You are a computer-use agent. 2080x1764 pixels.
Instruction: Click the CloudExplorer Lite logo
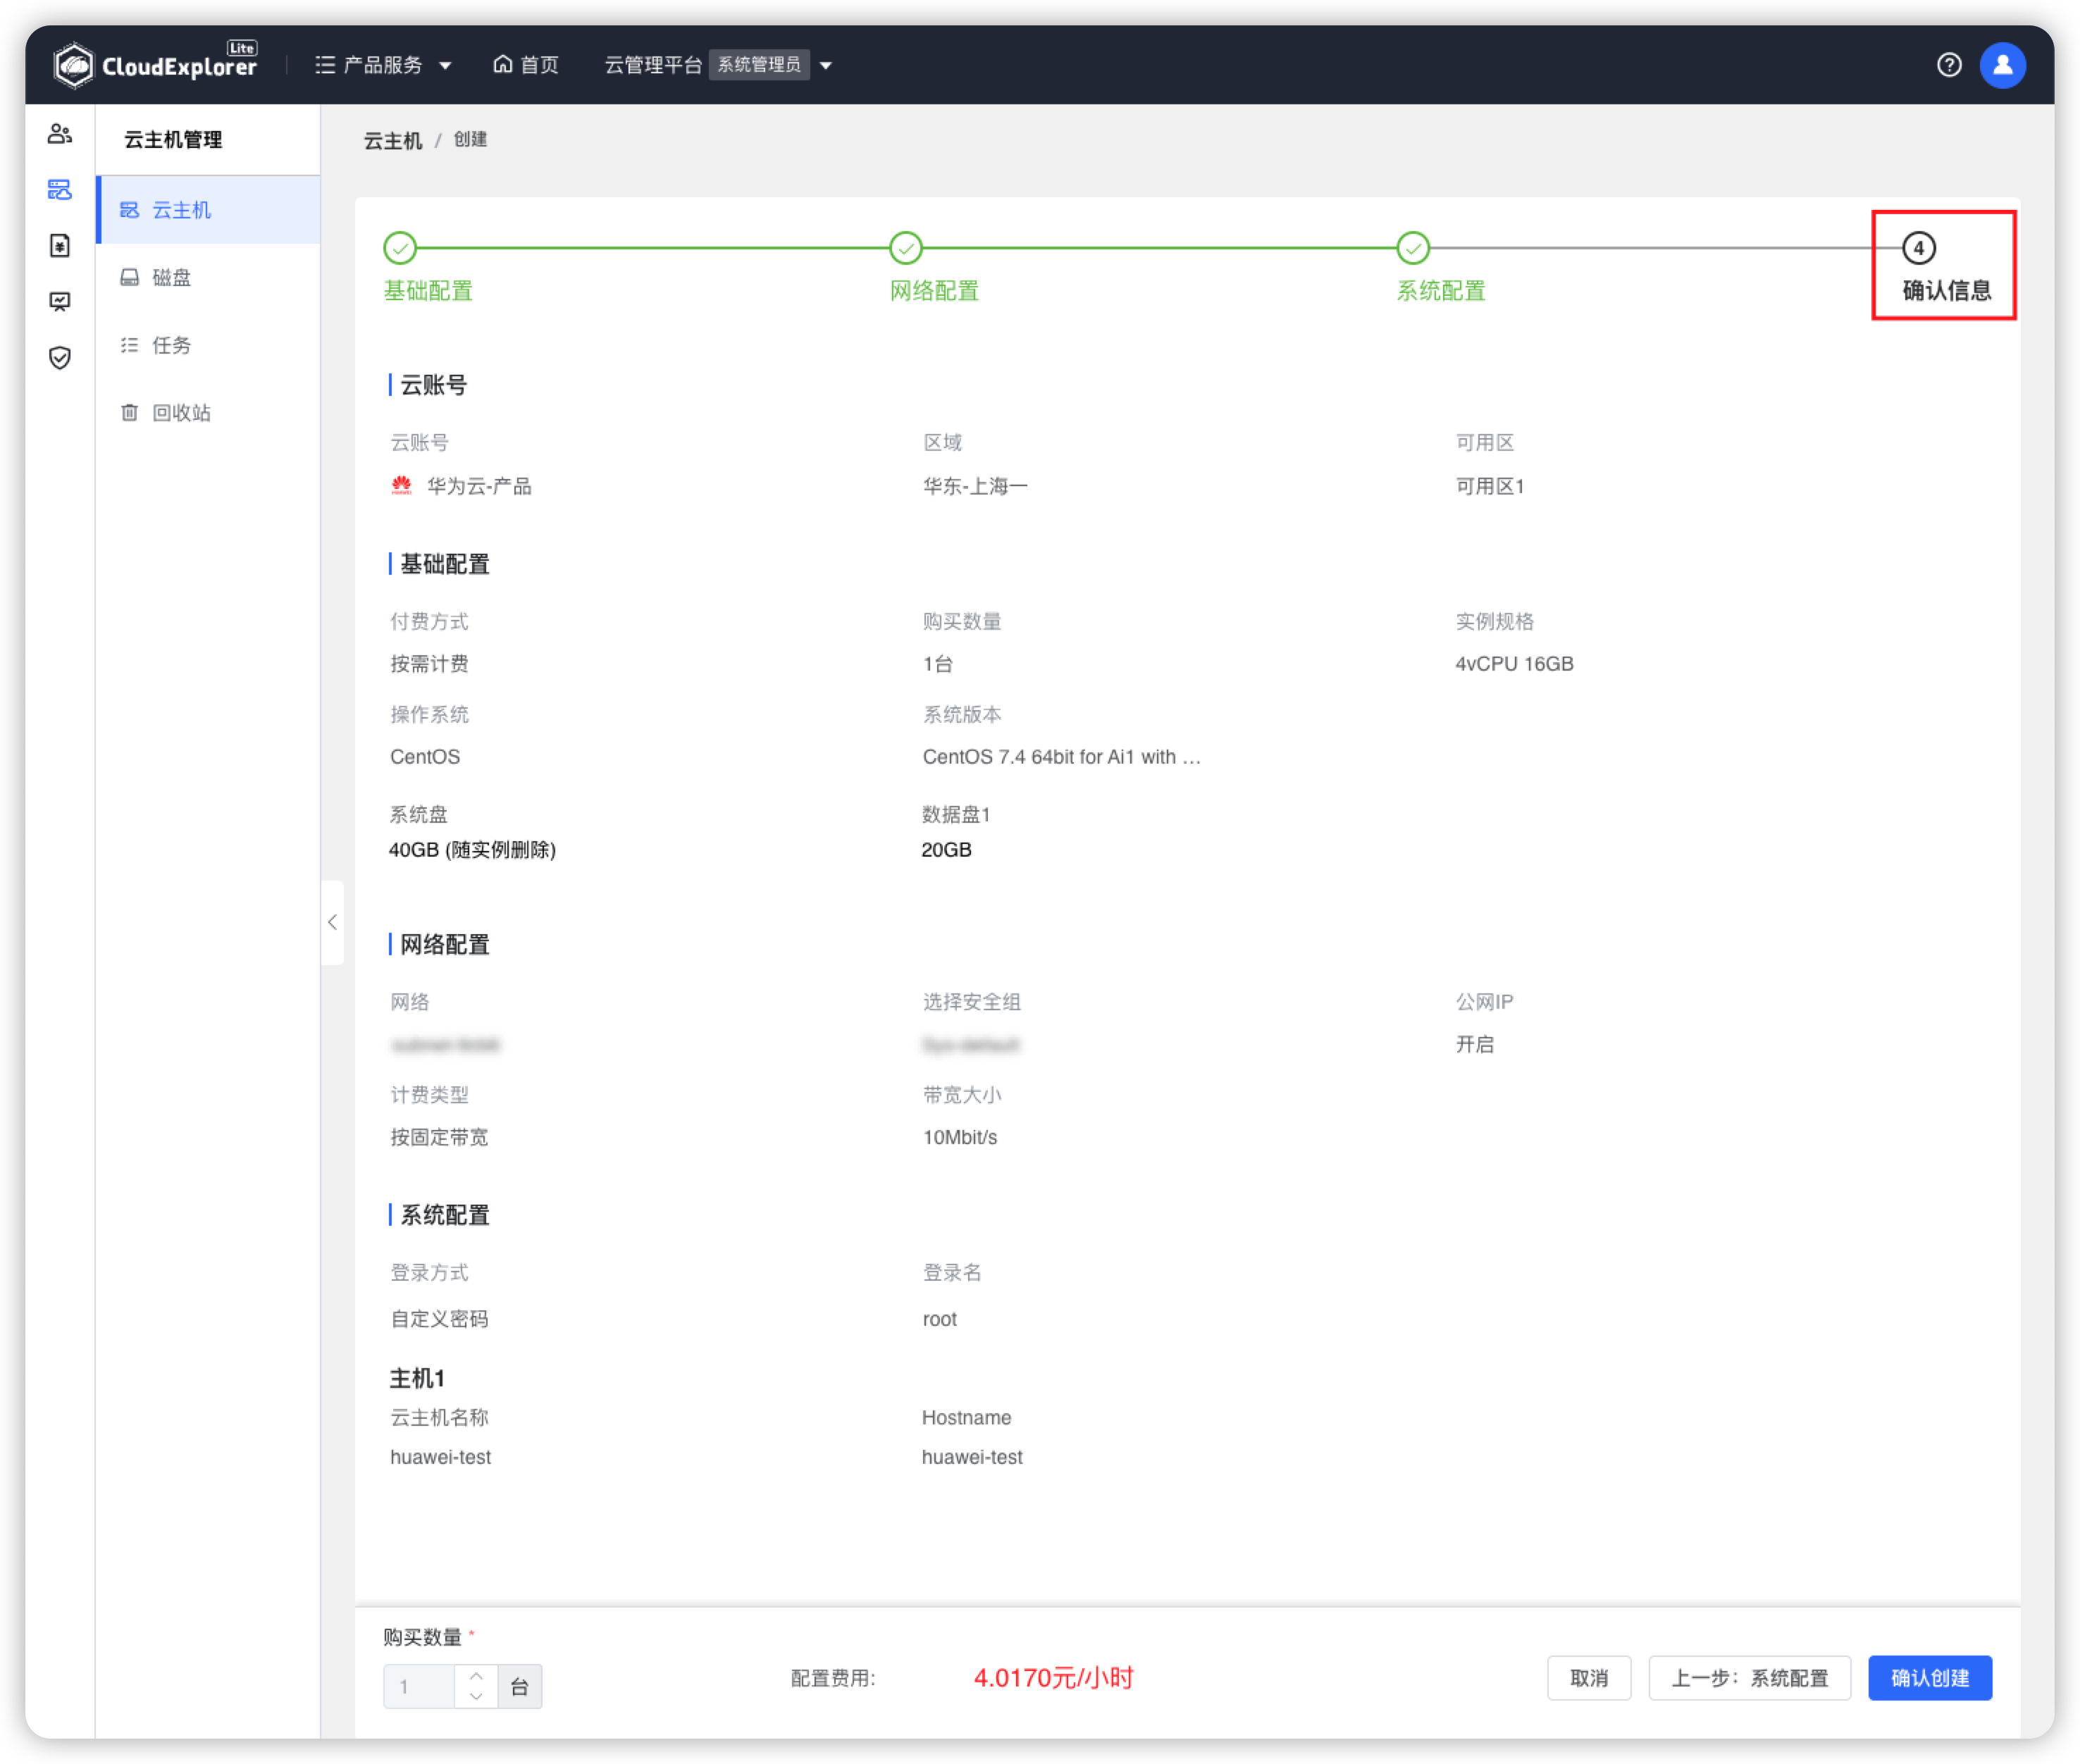[155, 65]
